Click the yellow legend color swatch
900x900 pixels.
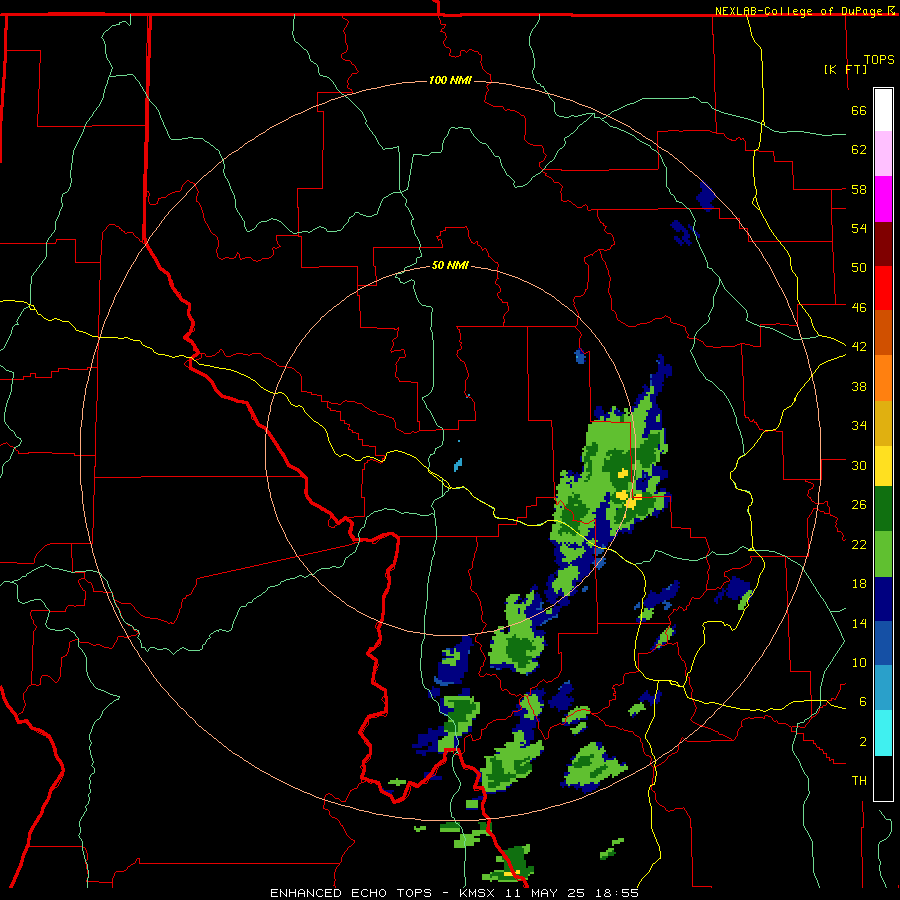(883, 465)
